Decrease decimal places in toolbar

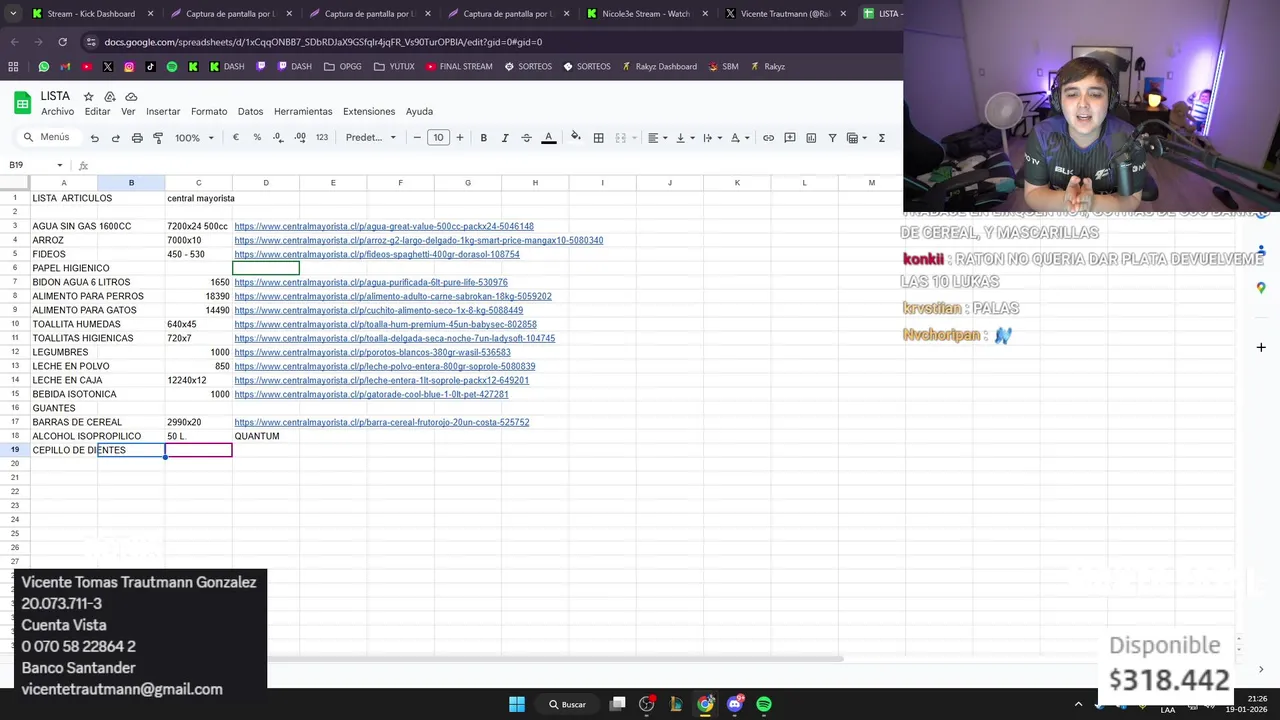click(278, 138)
